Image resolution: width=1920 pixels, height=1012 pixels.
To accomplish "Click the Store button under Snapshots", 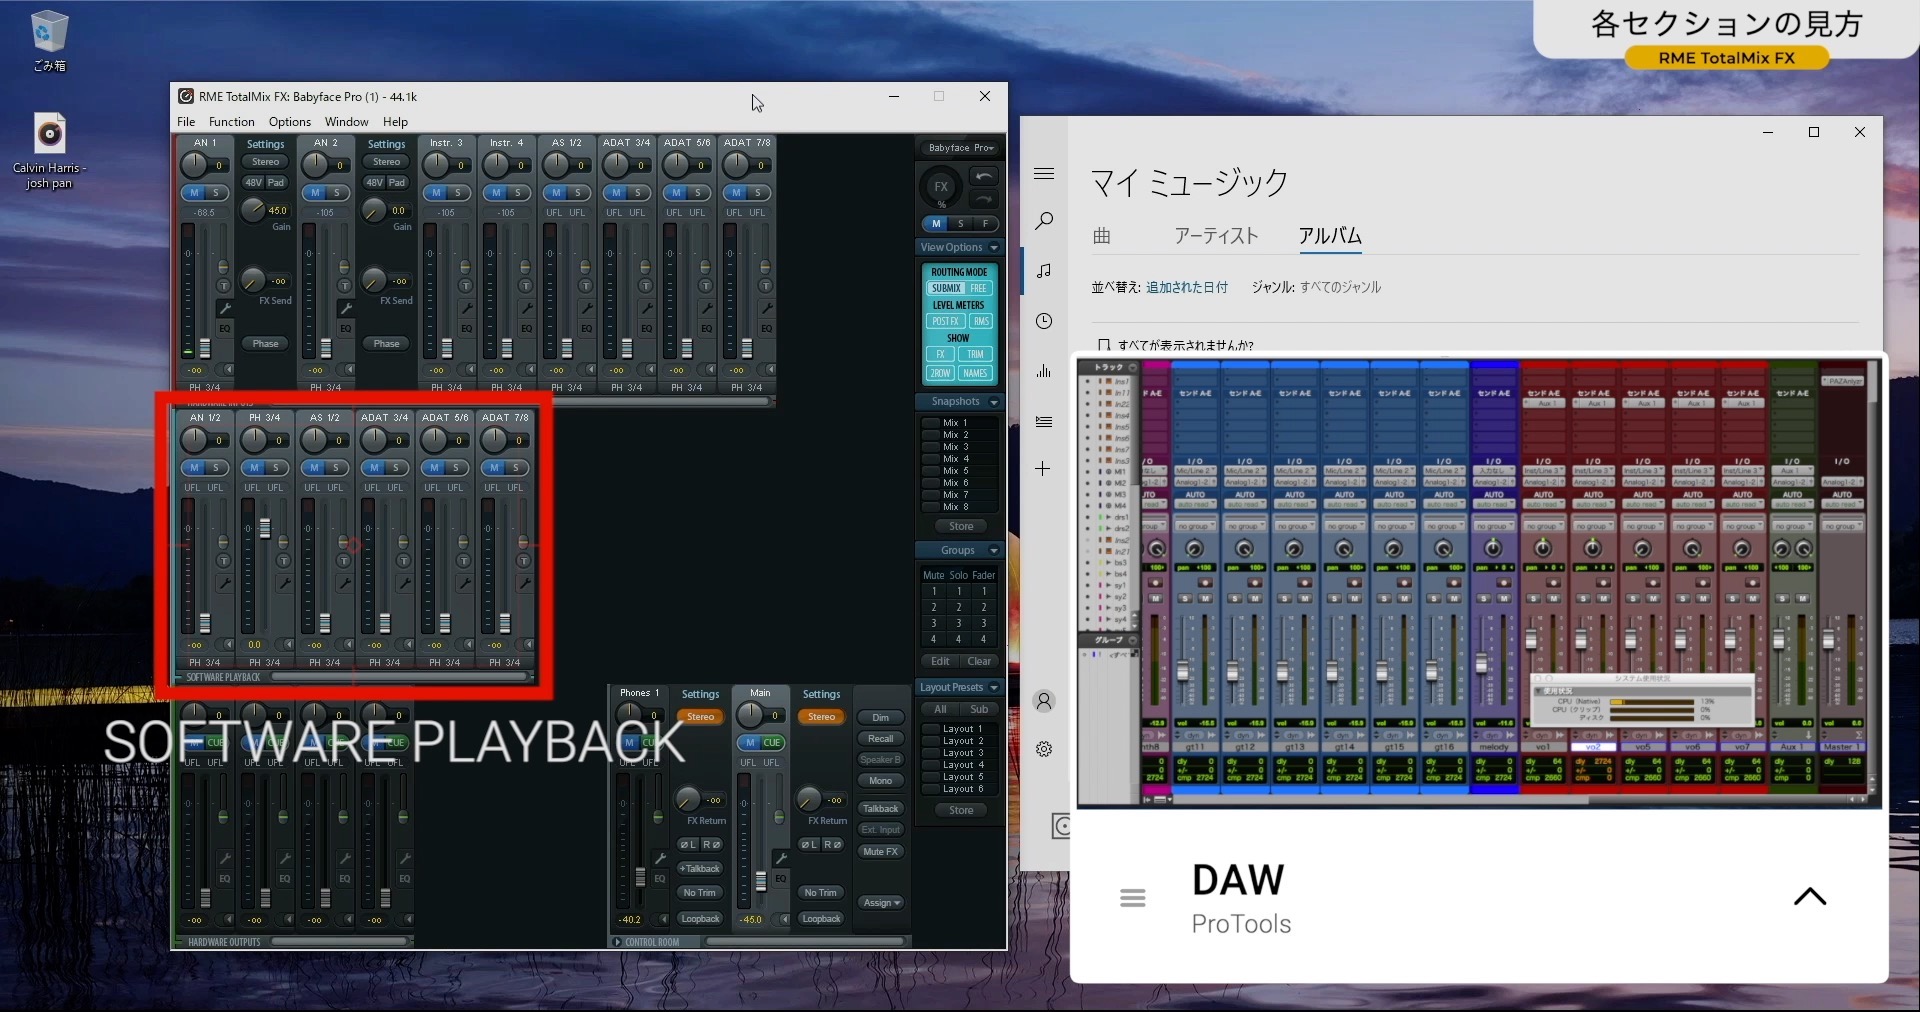I will point(959,525).
